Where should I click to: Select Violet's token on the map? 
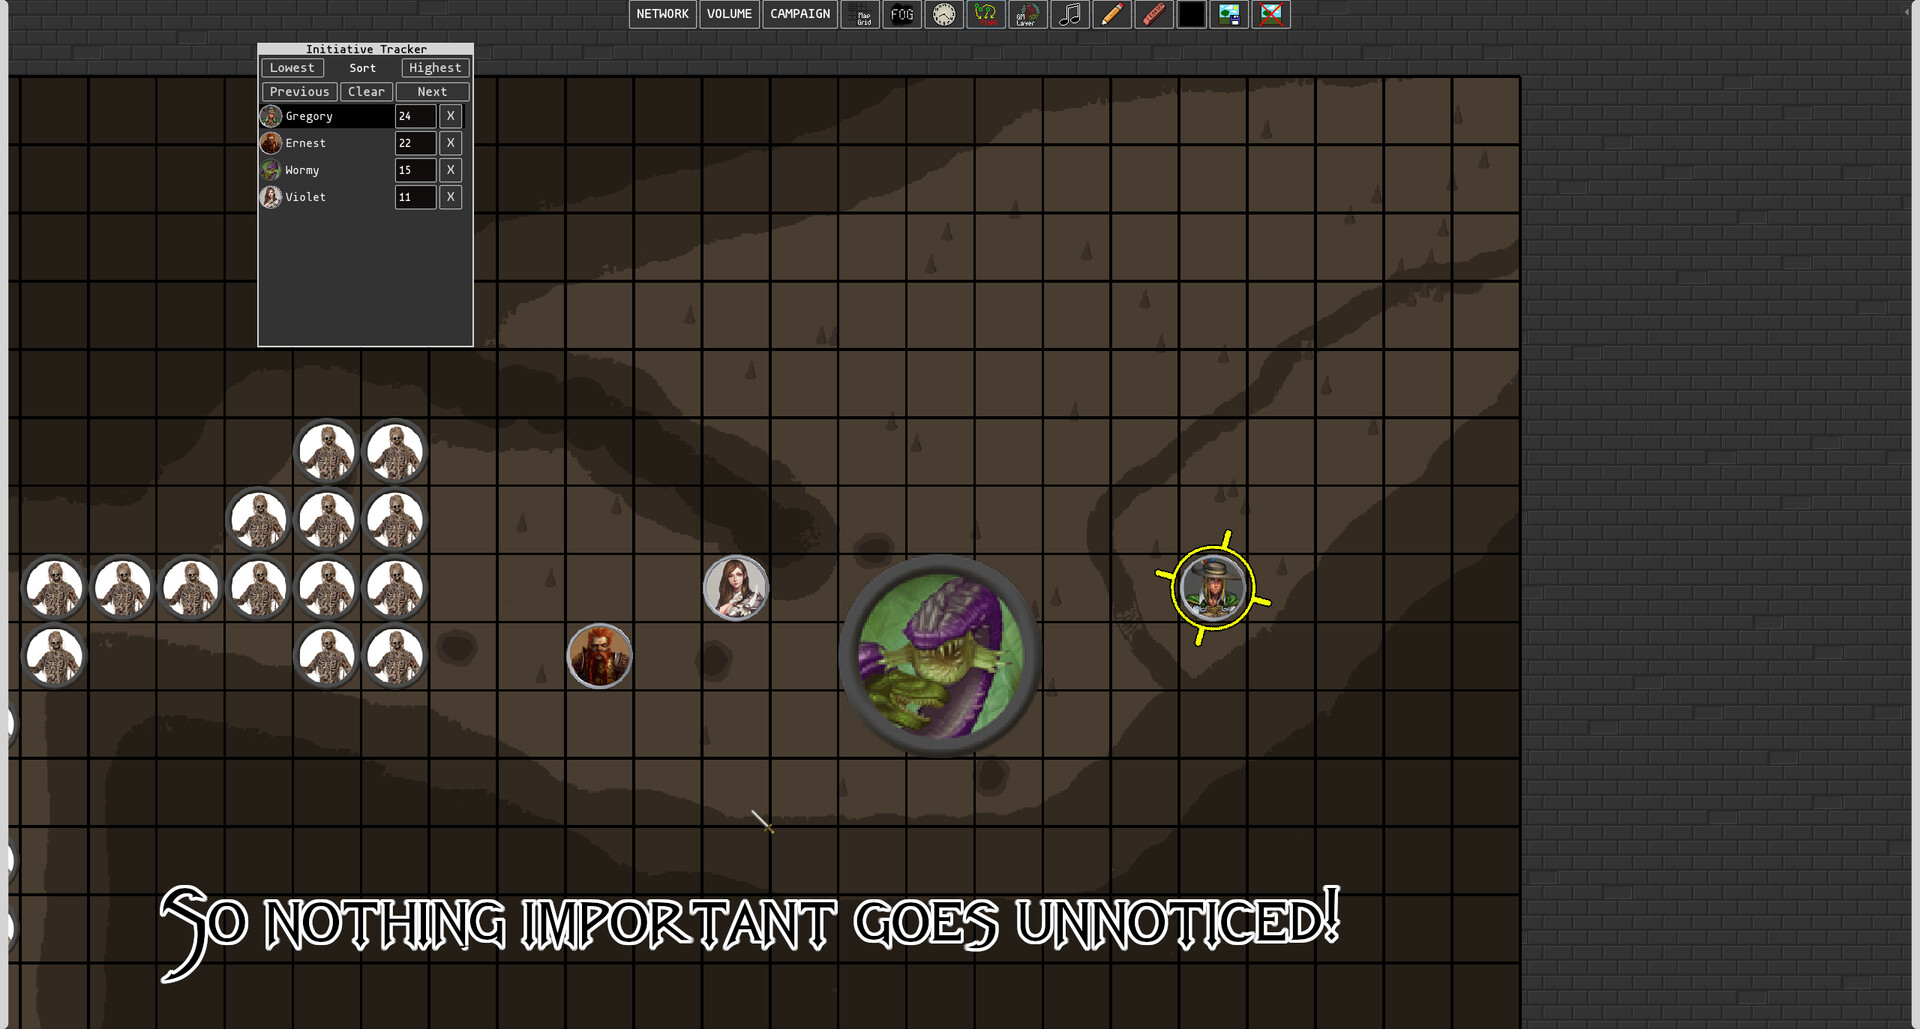pyautogui.click(x=736, y=588)
